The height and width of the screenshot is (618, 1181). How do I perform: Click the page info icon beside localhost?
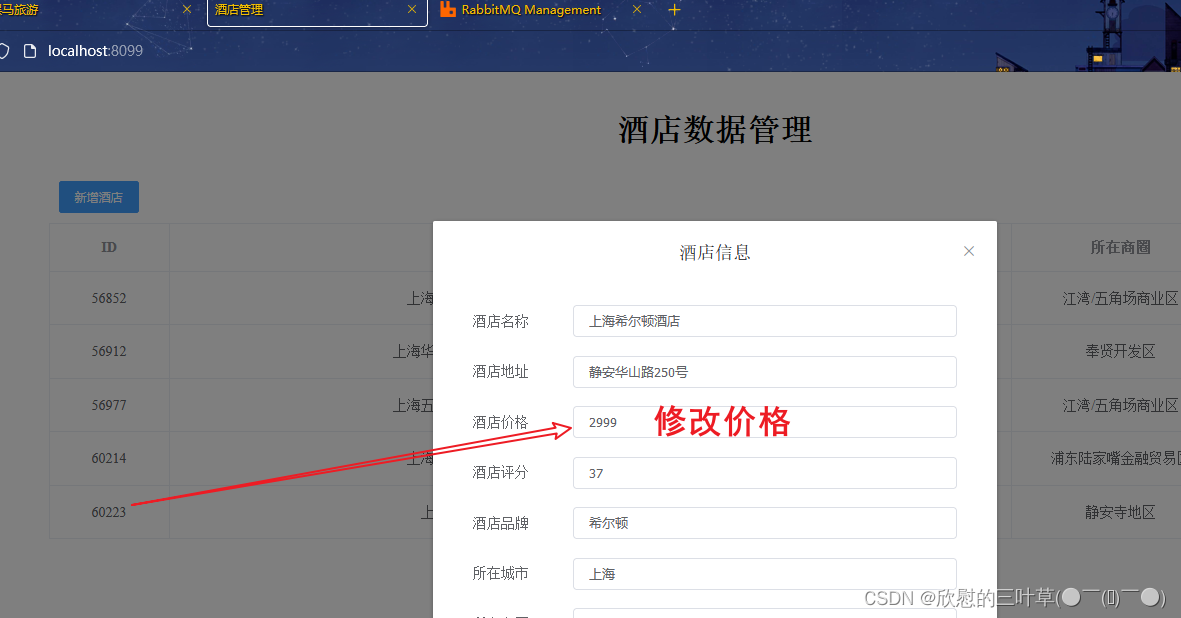tap(30, 50)
